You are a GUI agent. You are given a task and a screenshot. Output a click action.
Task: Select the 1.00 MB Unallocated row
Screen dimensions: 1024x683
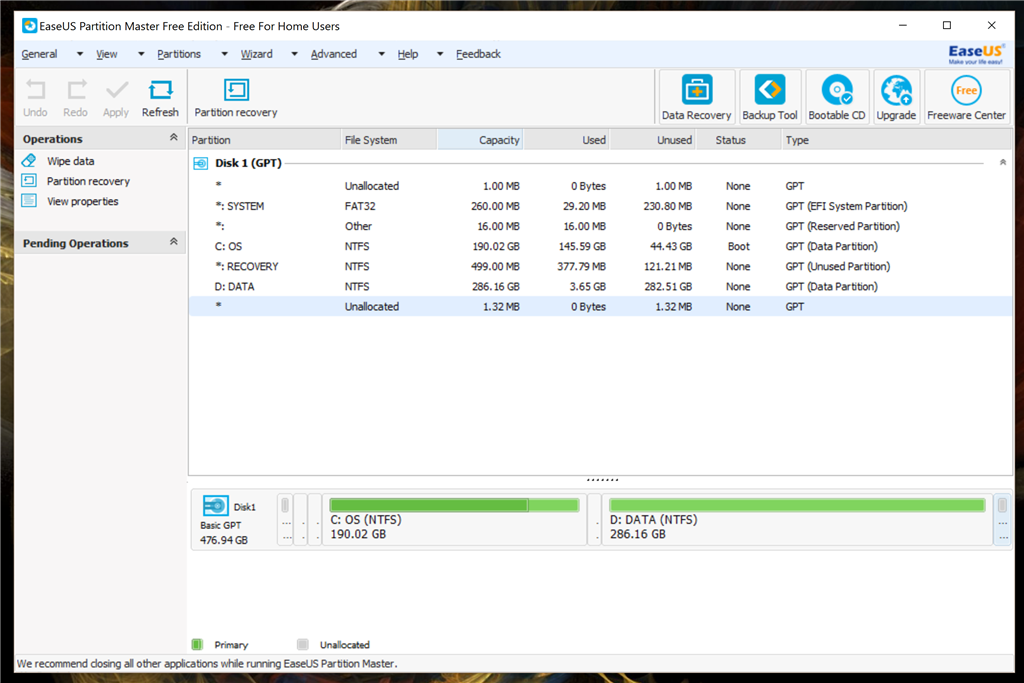coord(600,186)
